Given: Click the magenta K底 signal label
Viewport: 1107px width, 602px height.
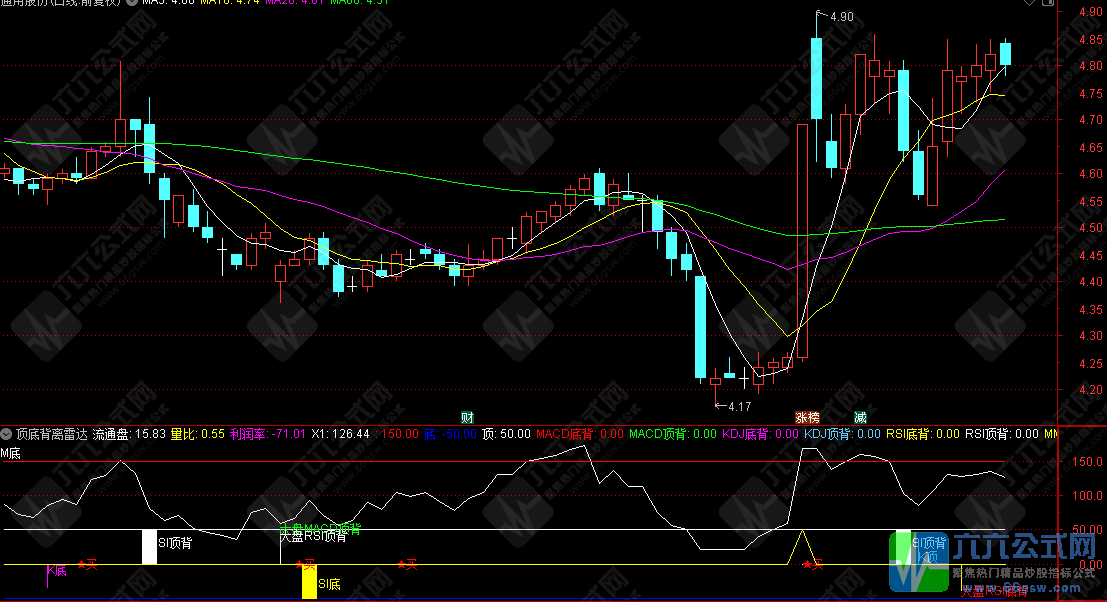Looking at the screenshot, I should coord(56,571).
